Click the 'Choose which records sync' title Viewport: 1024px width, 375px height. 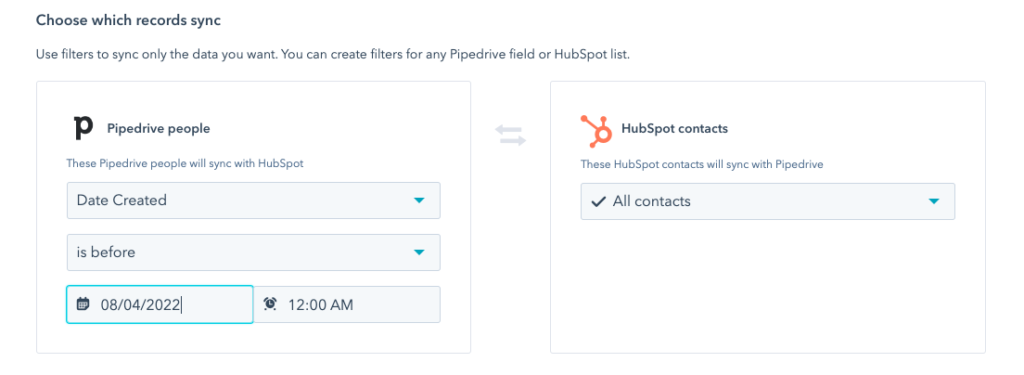pyautogui.click(x=128, y=20)
